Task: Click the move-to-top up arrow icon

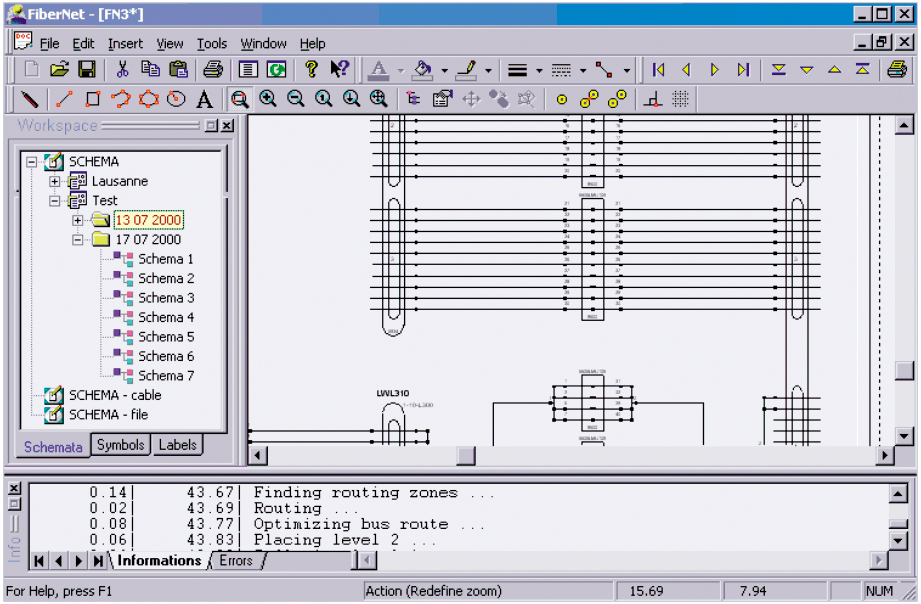Action: tap(862, 69)
